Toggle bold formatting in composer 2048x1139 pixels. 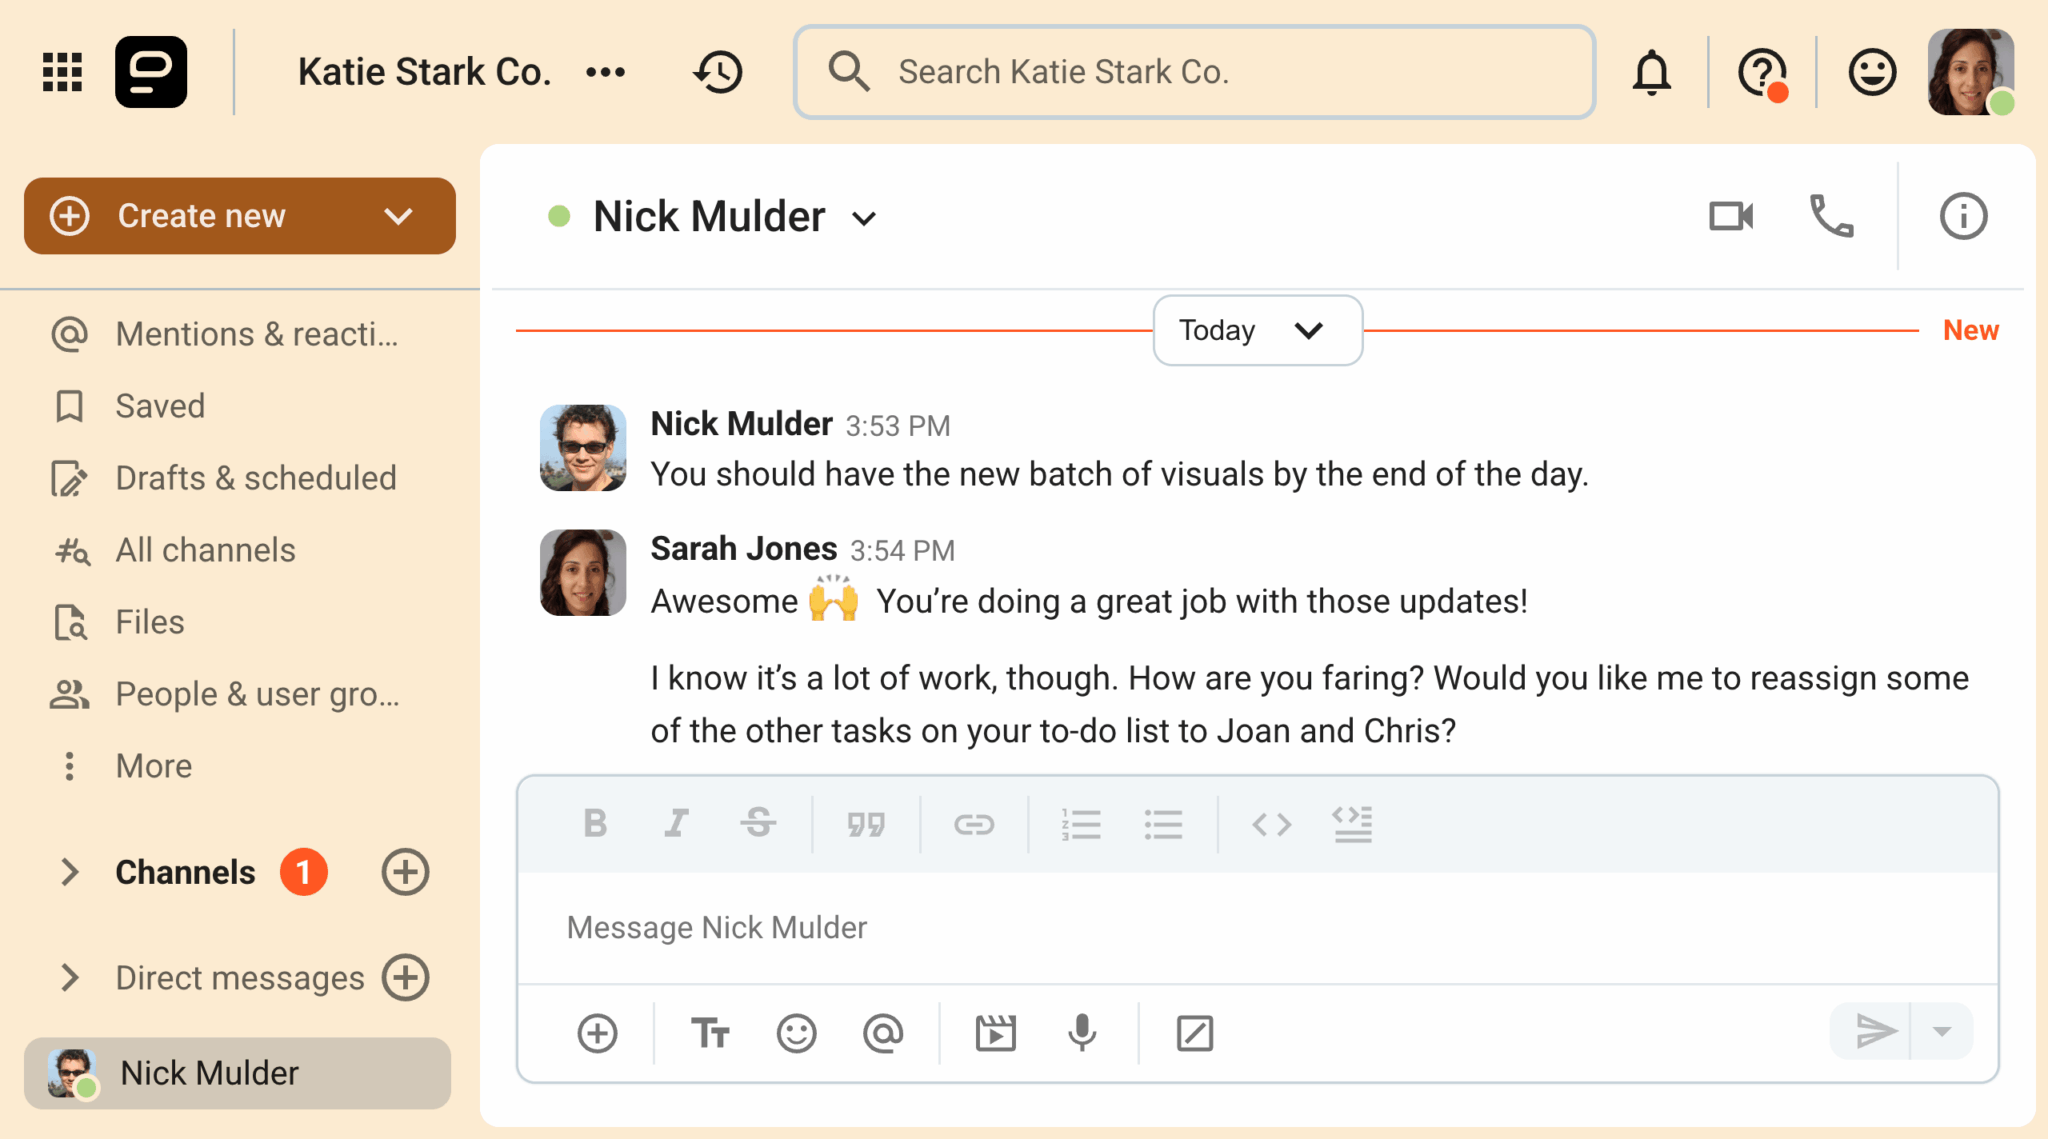(x=595, y=824)
